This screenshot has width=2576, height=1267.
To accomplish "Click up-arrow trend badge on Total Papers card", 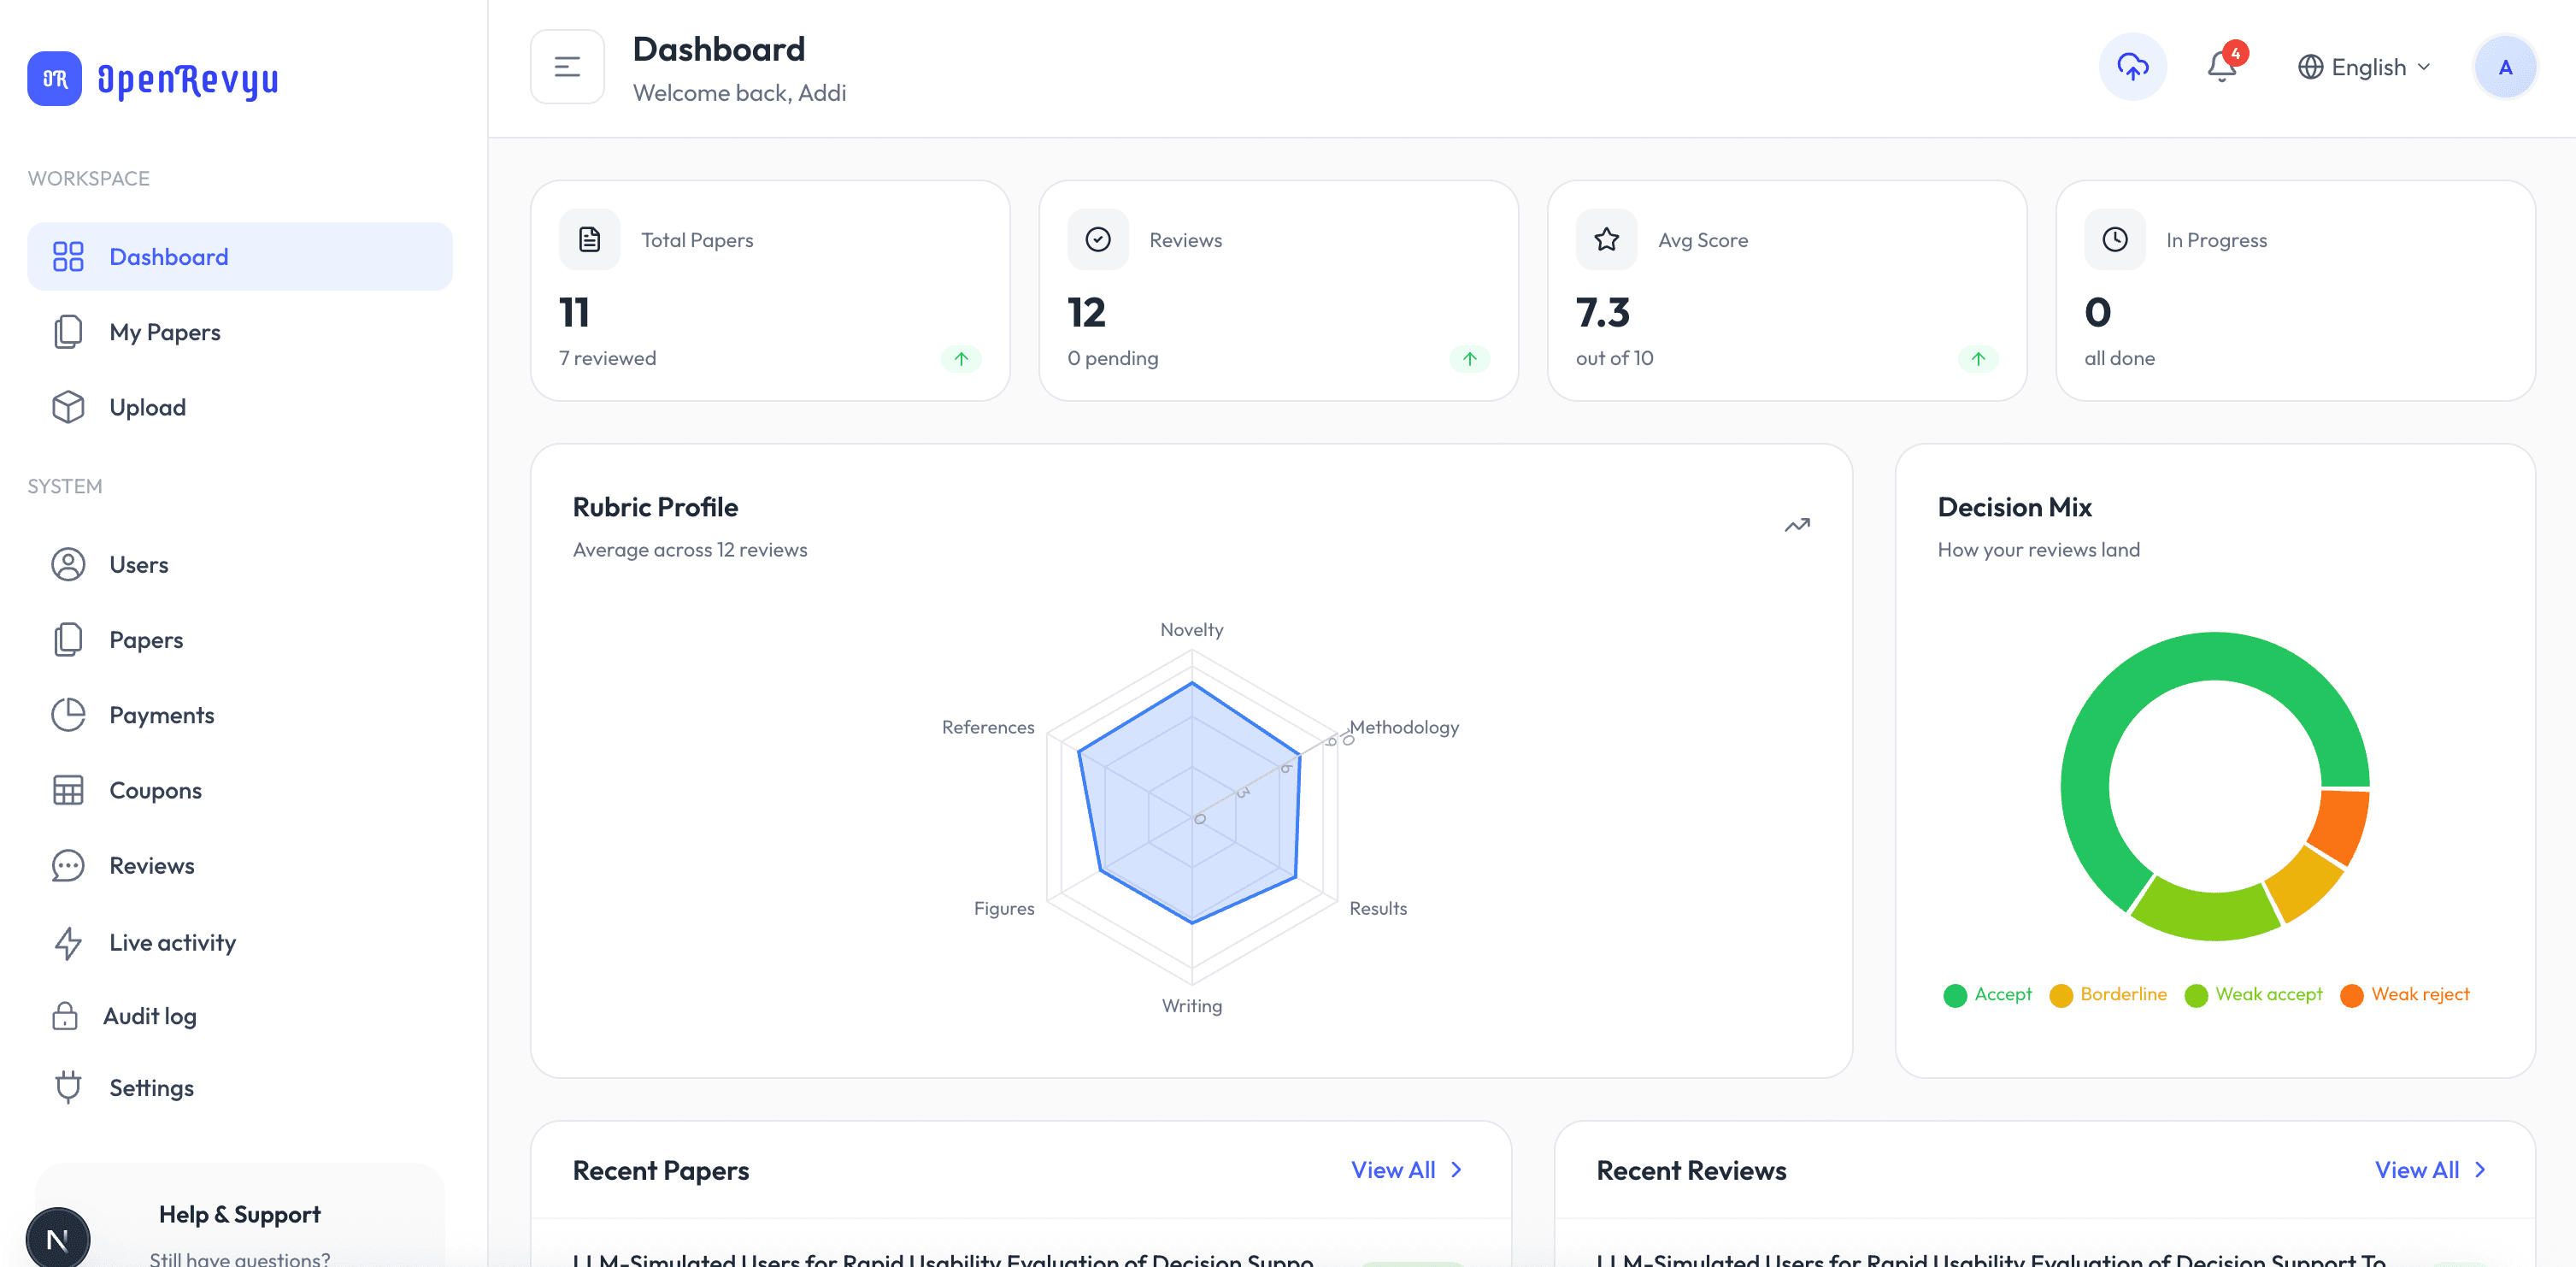I will coord(961,358).
